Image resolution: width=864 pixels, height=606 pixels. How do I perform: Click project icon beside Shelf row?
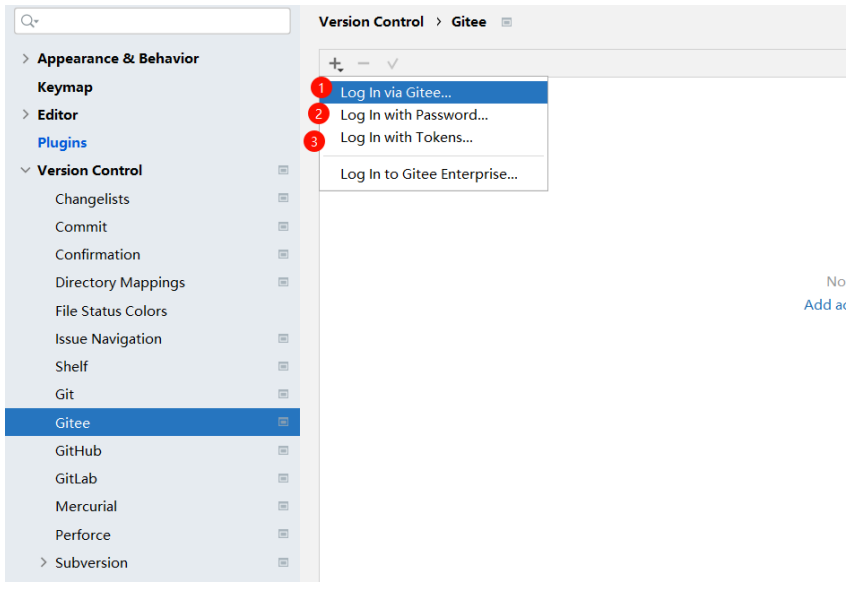point(283,366)
